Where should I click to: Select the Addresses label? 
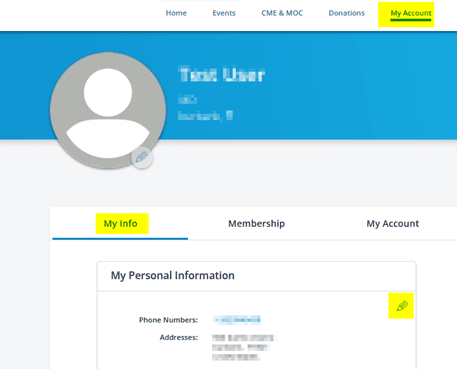point(179,338)
